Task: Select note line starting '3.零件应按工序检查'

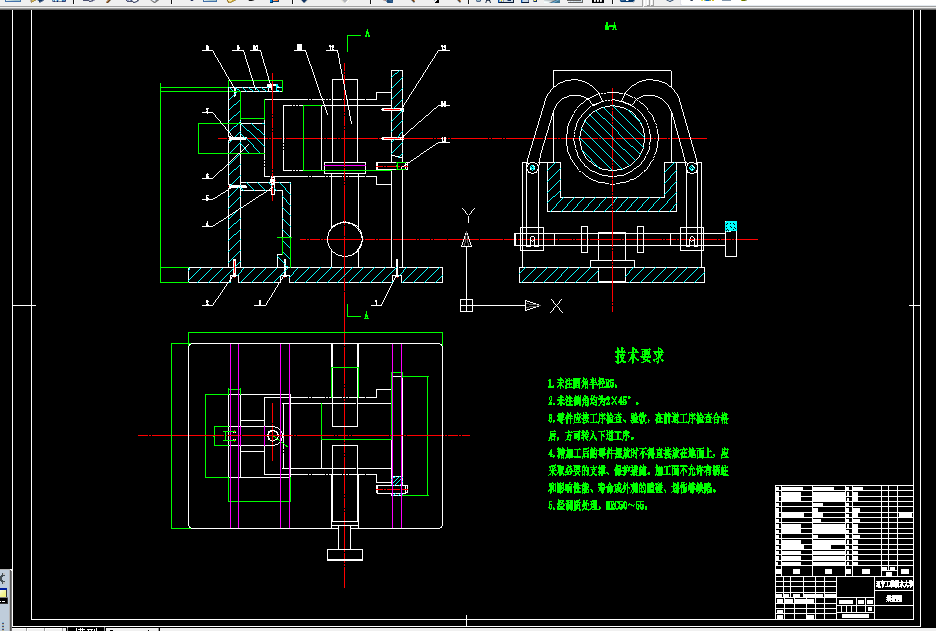Action: [638, 418]
